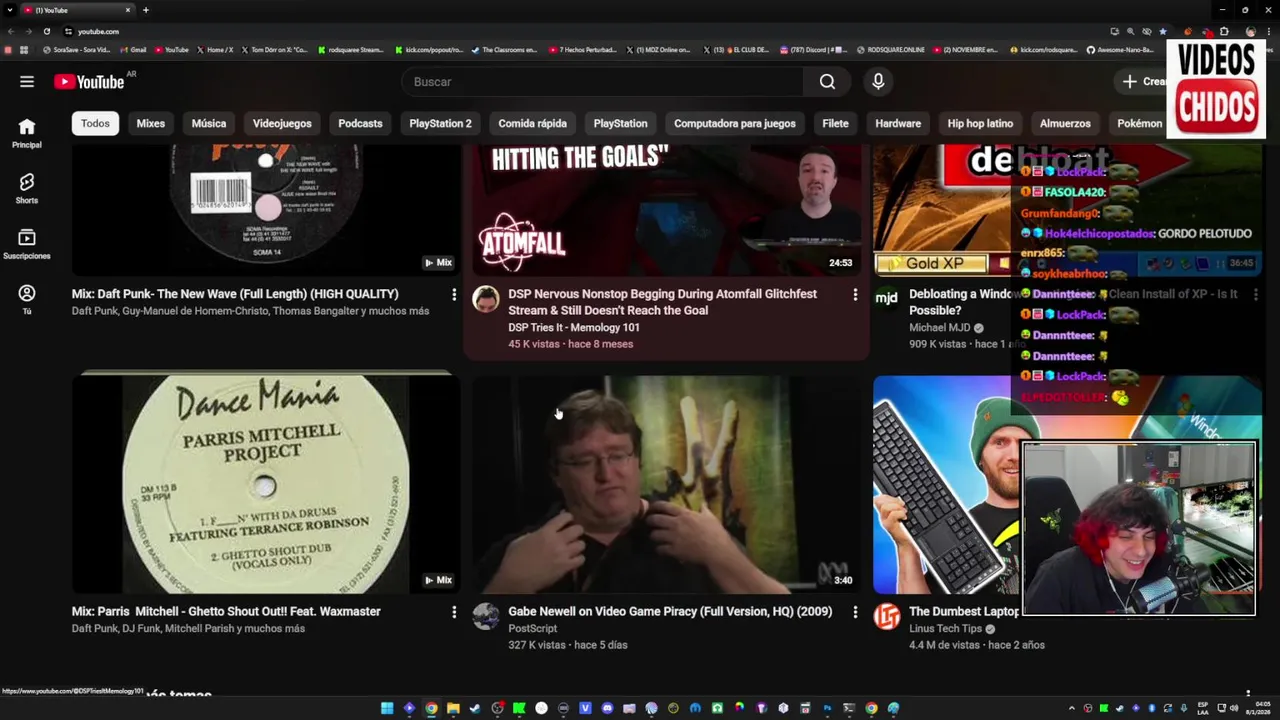Open the Atomfall DSP video thumbnail
Image resolution: width=1280 pixels, height=720 pixels.
click(x=666, y=210)
